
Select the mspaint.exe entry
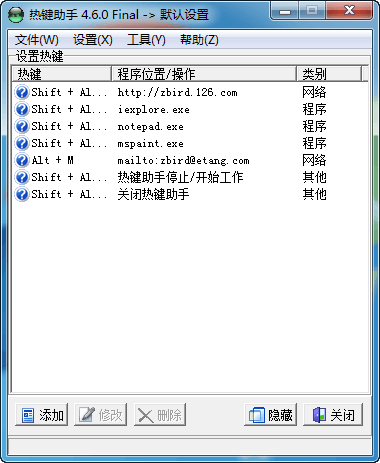pyautogui.click(x=150, y=143)
